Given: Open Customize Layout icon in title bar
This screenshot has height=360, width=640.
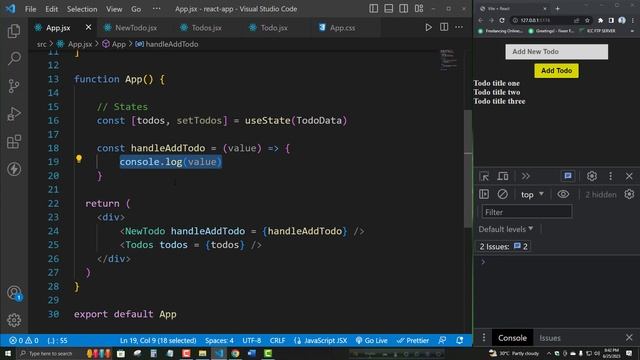Looking at the screenshot, I should click(419, 9).
